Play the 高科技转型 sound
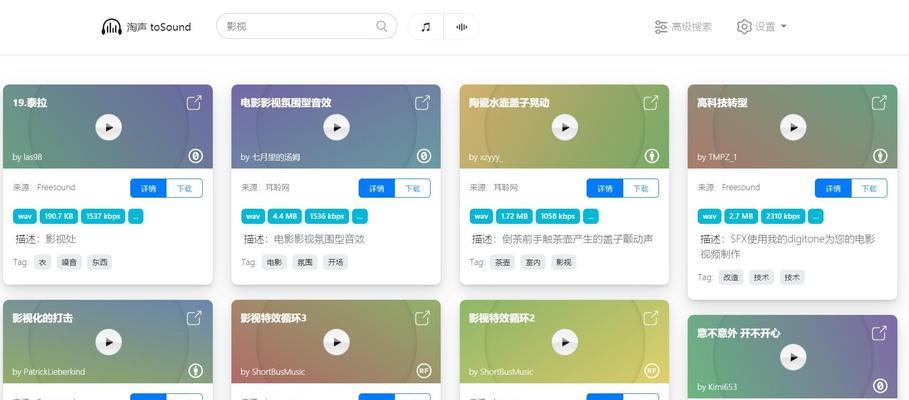Screen dimensions: 909x400 coord(793,127)
